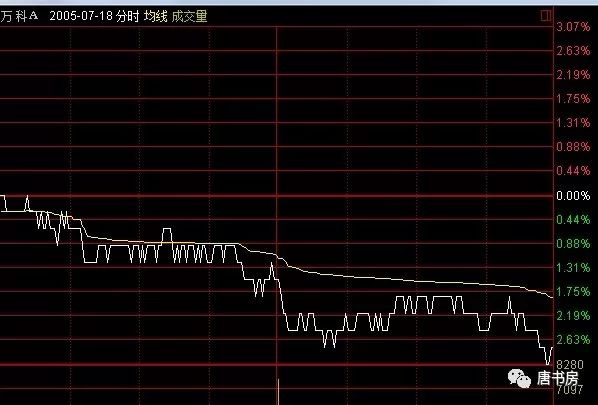Select the 万科A stock name label

(19, 16)
